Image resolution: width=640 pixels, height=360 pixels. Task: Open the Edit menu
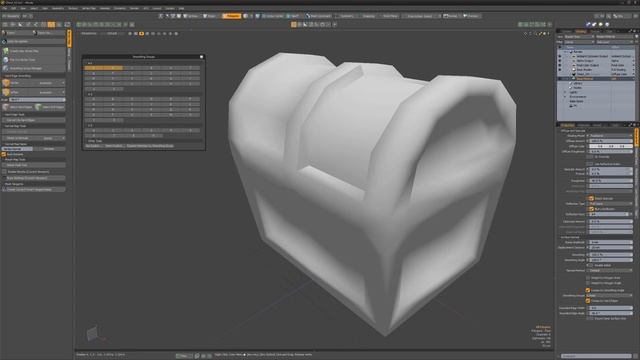point(13,8)
